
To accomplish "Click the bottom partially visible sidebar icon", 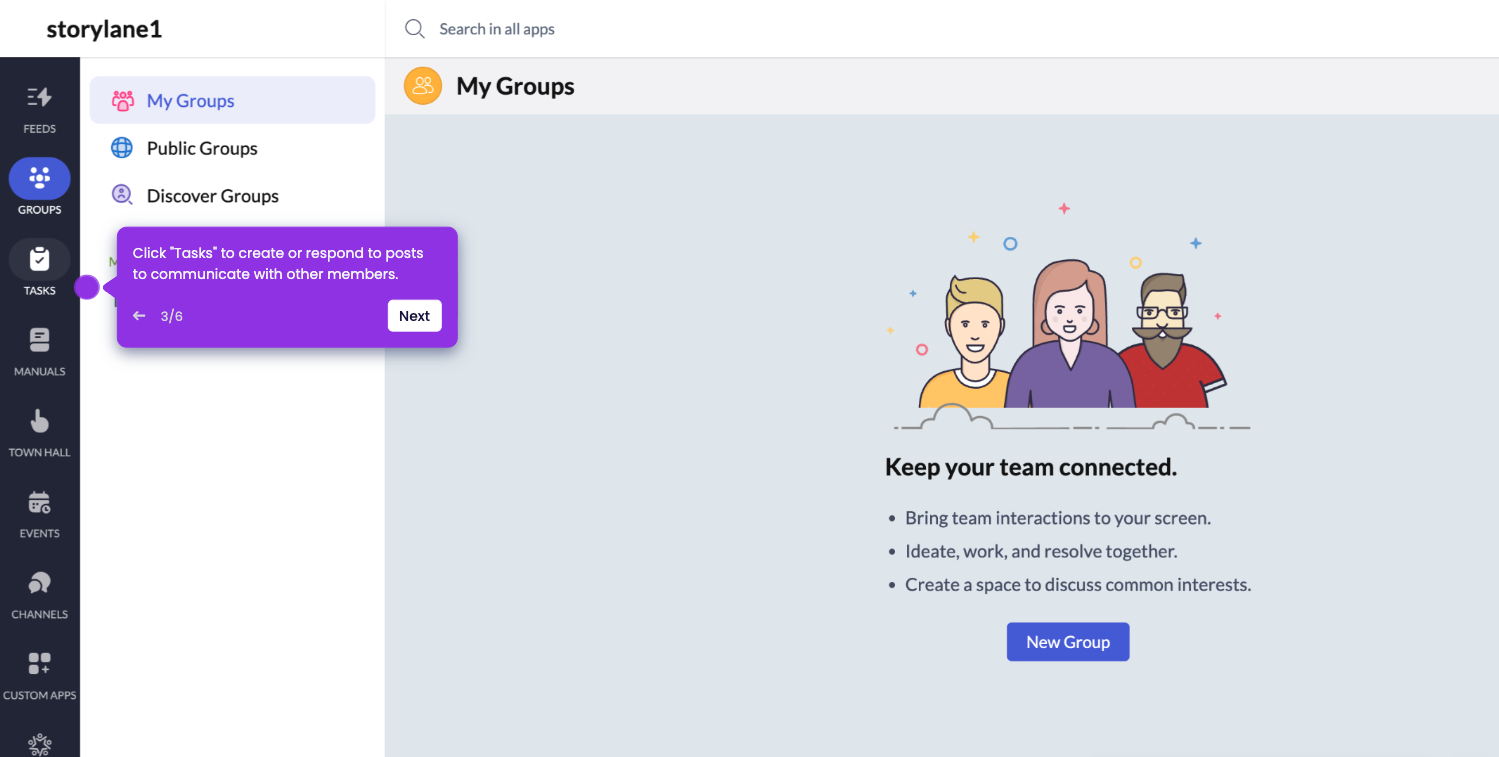I will click(x=39, y=745).
